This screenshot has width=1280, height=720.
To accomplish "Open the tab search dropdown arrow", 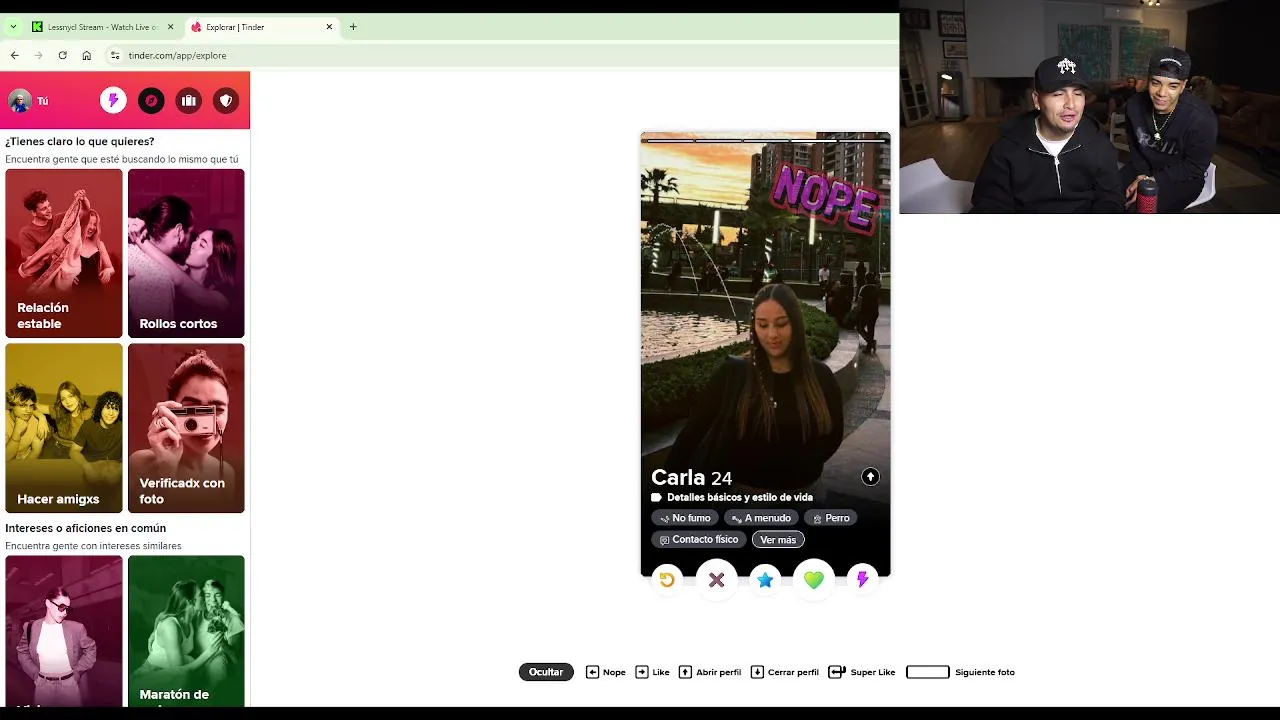I will tap(13, 27).
